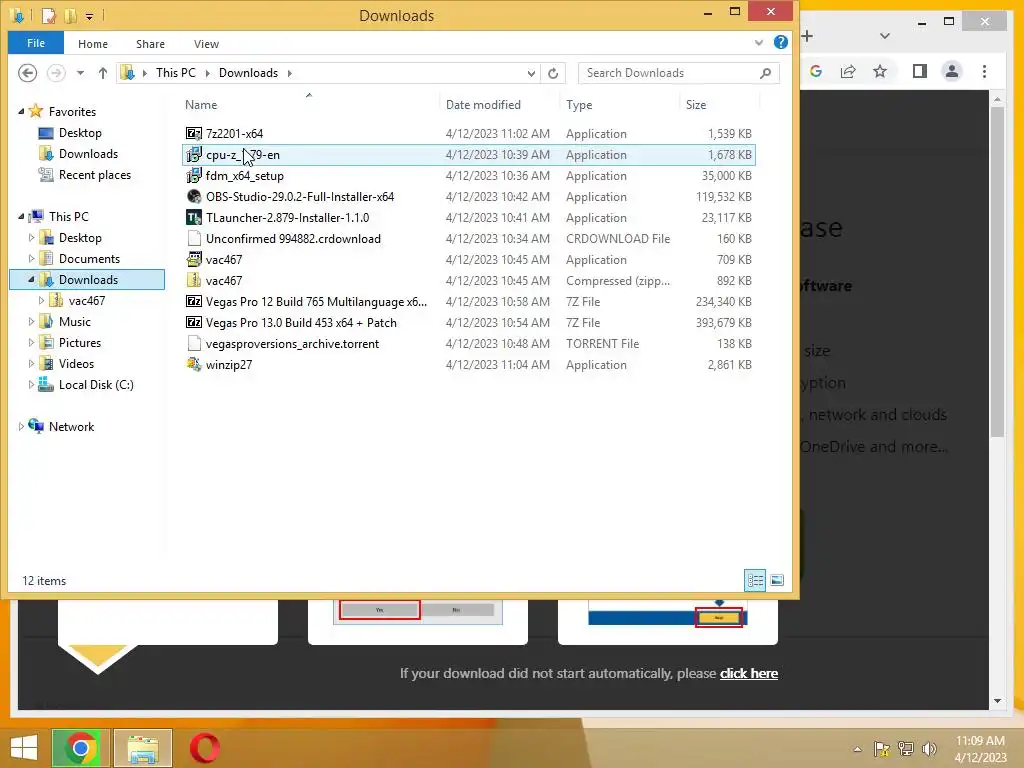This screenshot has width=1024, height=768.
Task: Click the up-one-level arrow in Explorer
Action: point(103,73)
